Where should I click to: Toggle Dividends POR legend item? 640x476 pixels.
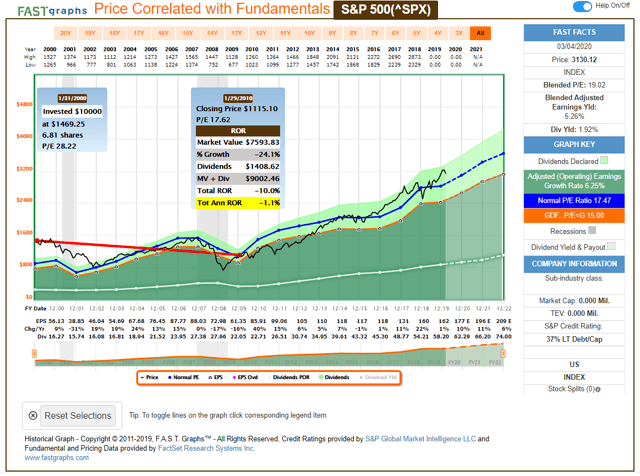pos(289,378)
